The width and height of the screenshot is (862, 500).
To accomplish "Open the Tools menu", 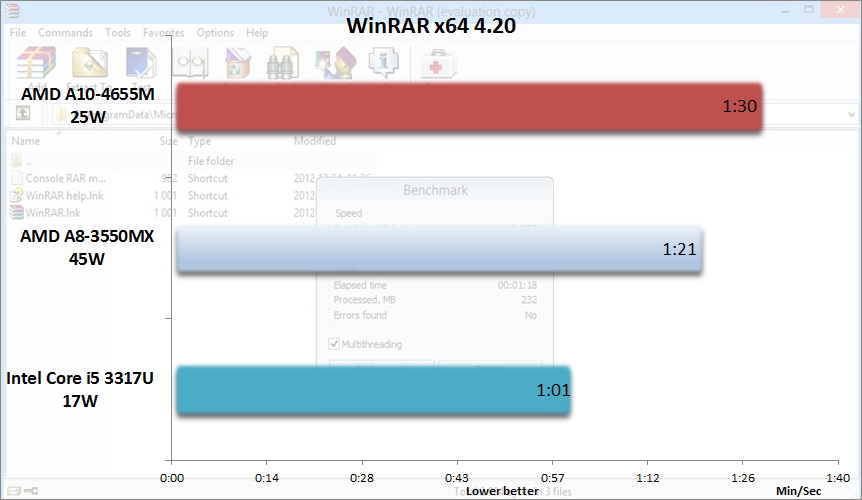I will tap(118, 32).
